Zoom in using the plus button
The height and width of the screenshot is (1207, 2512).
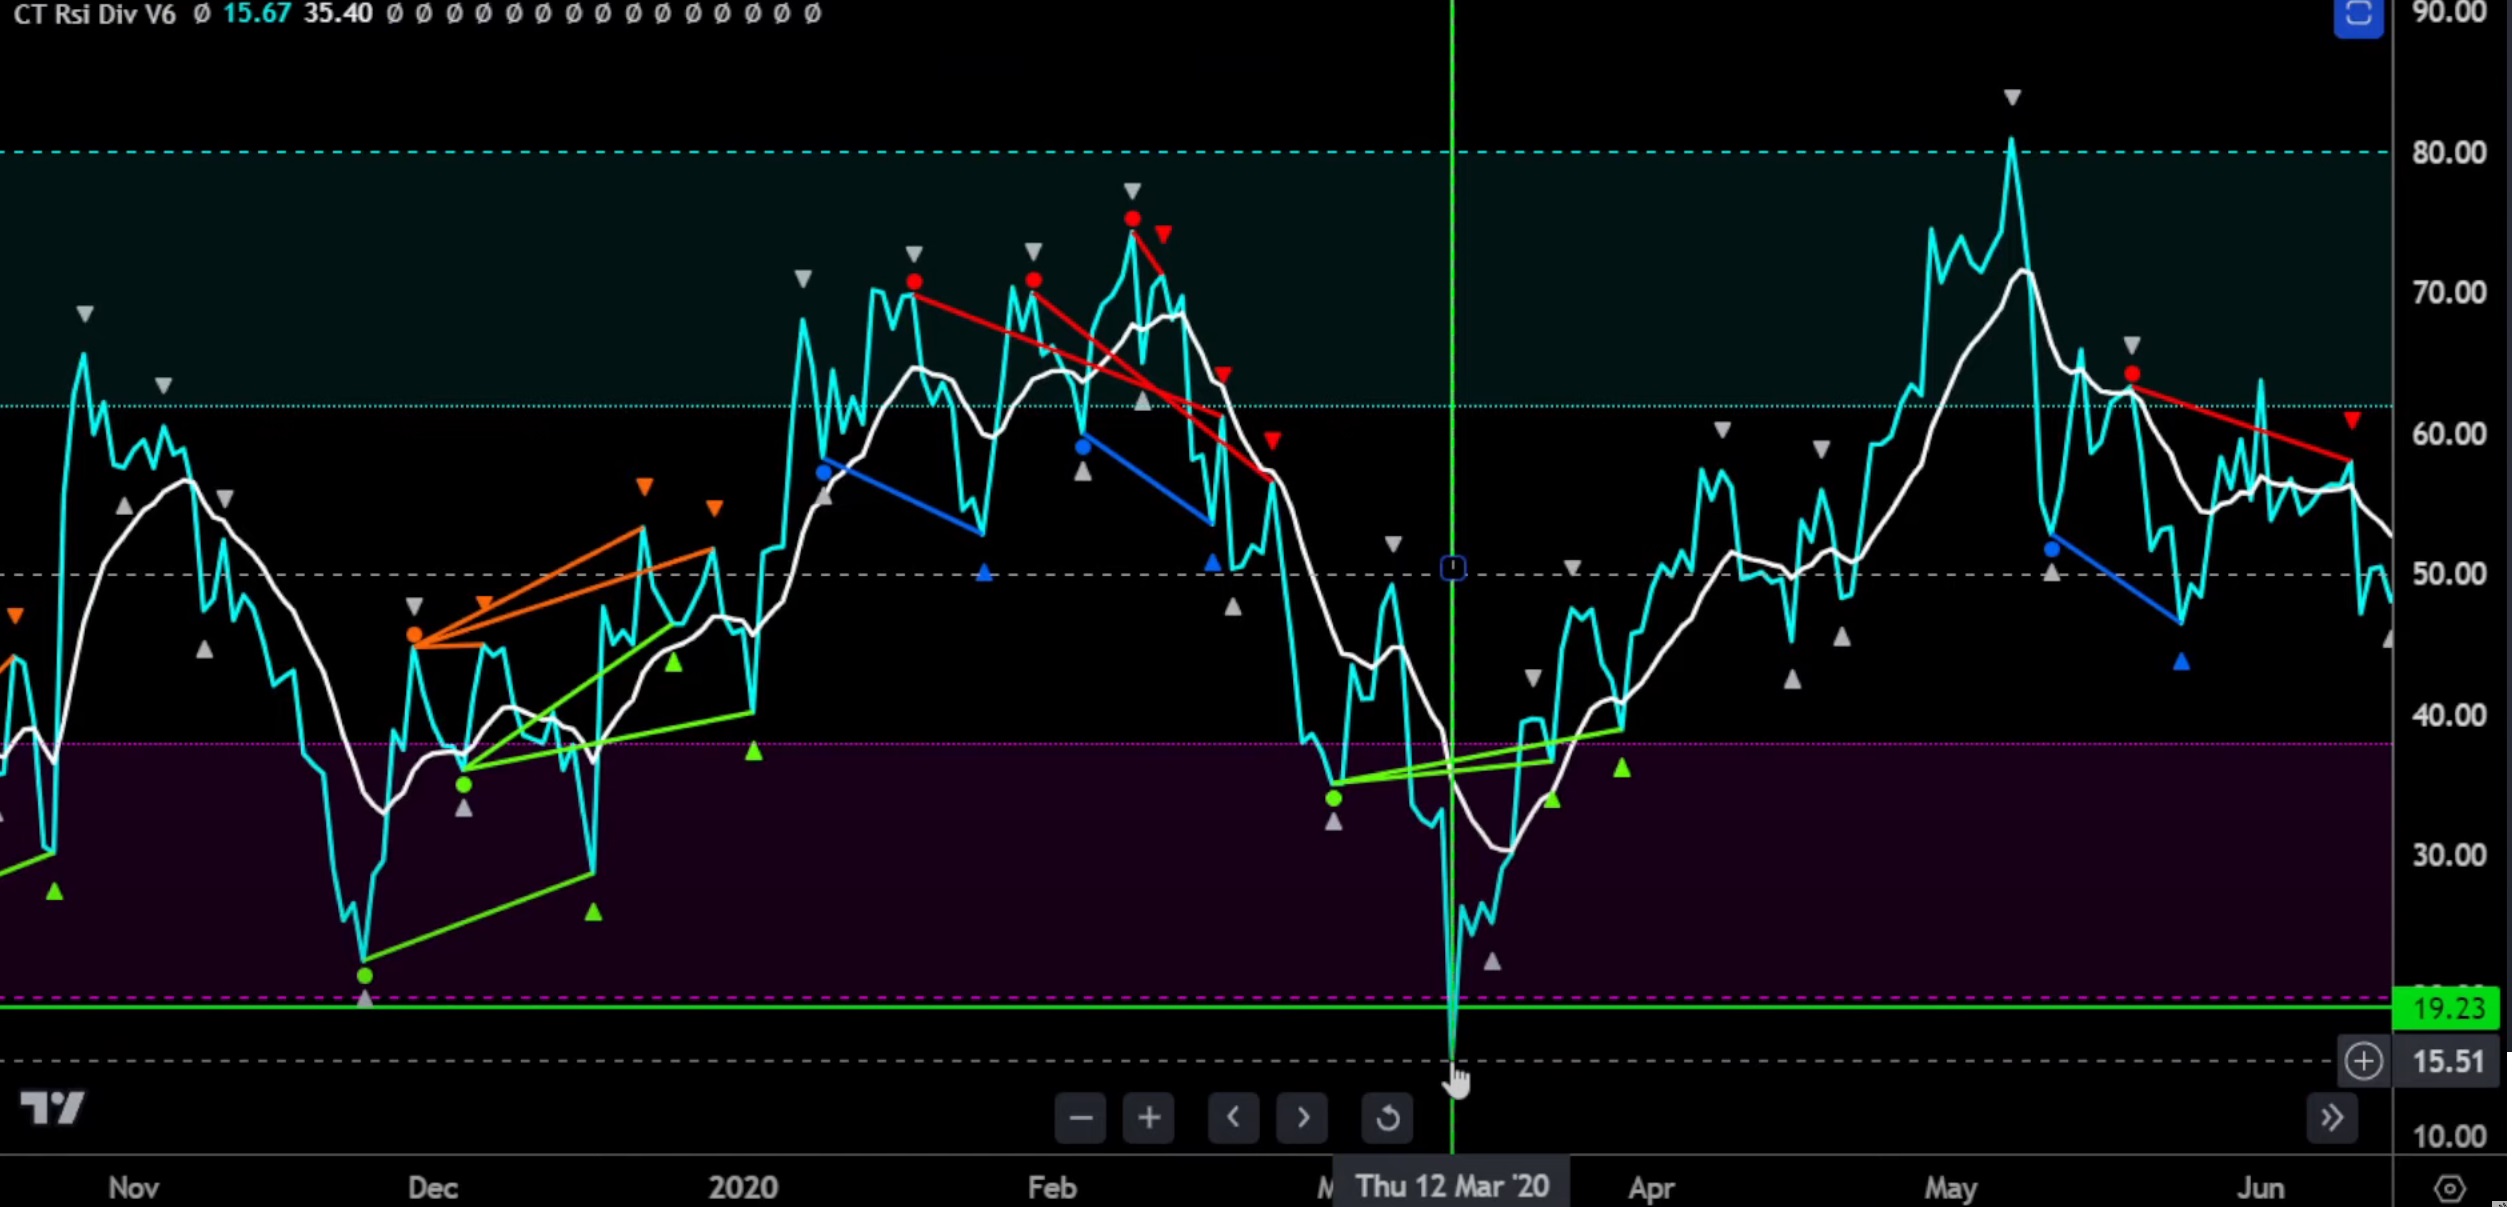tap(1149, 1117)
